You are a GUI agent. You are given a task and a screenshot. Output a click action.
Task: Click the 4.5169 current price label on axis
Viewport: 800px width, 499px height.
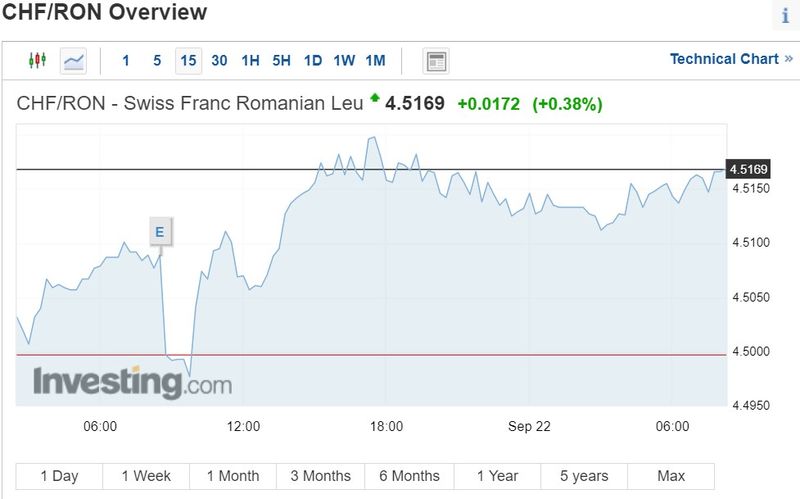(x=748, y=169)
